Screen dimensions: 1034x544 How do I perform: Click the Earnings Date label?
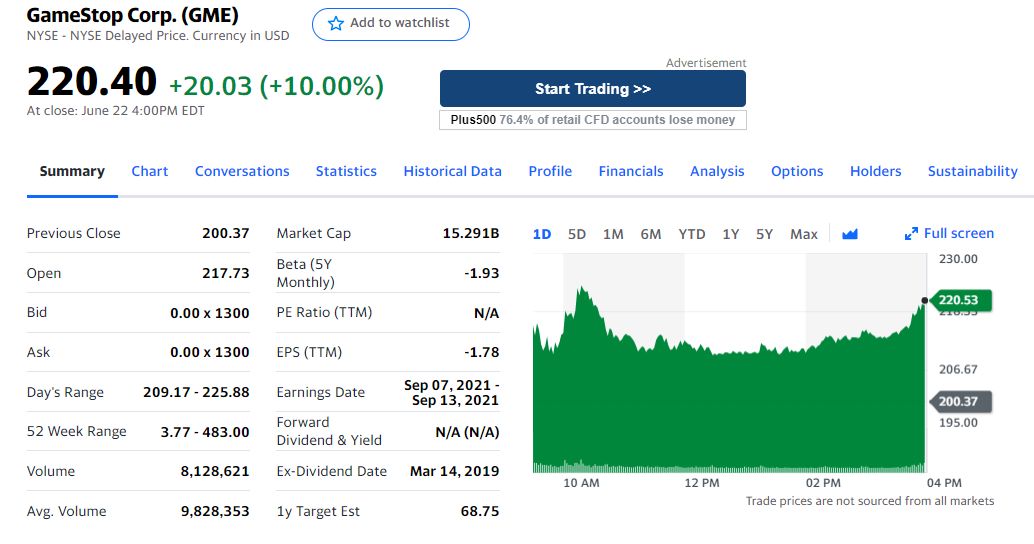tap(320, 392)
